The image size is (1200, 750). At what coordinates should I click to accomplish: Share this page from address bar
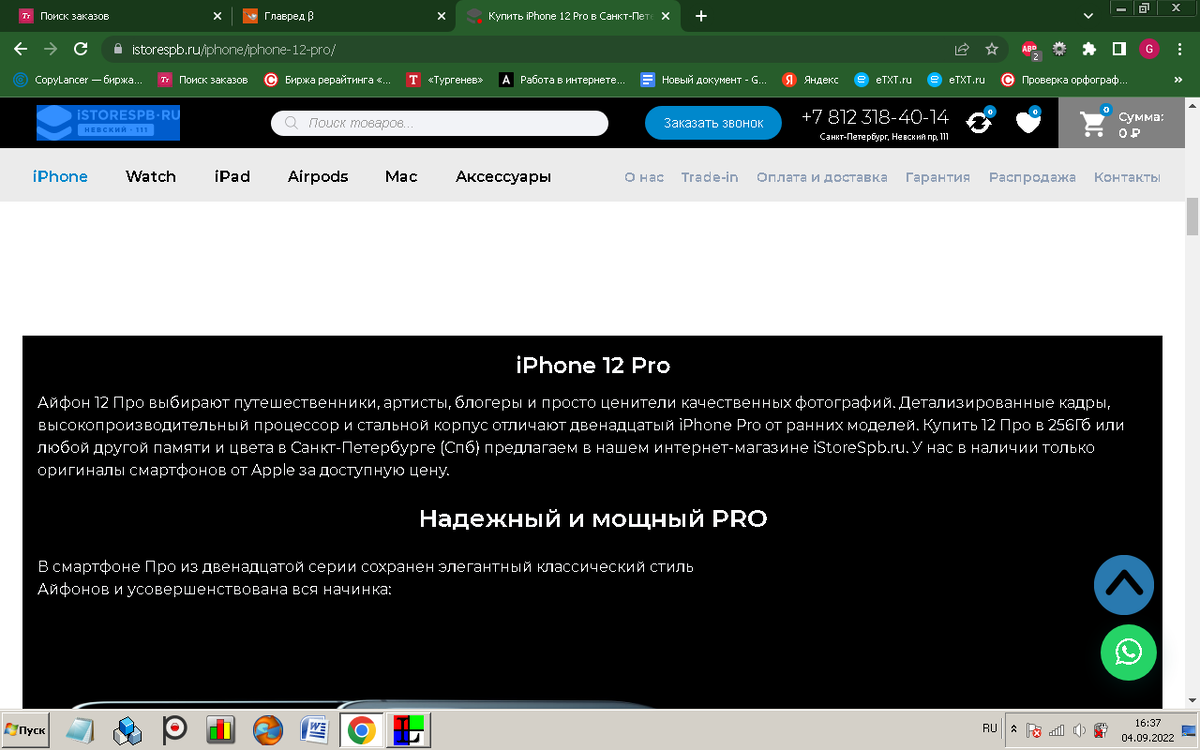pyautogui.click(x=962, y=48)
